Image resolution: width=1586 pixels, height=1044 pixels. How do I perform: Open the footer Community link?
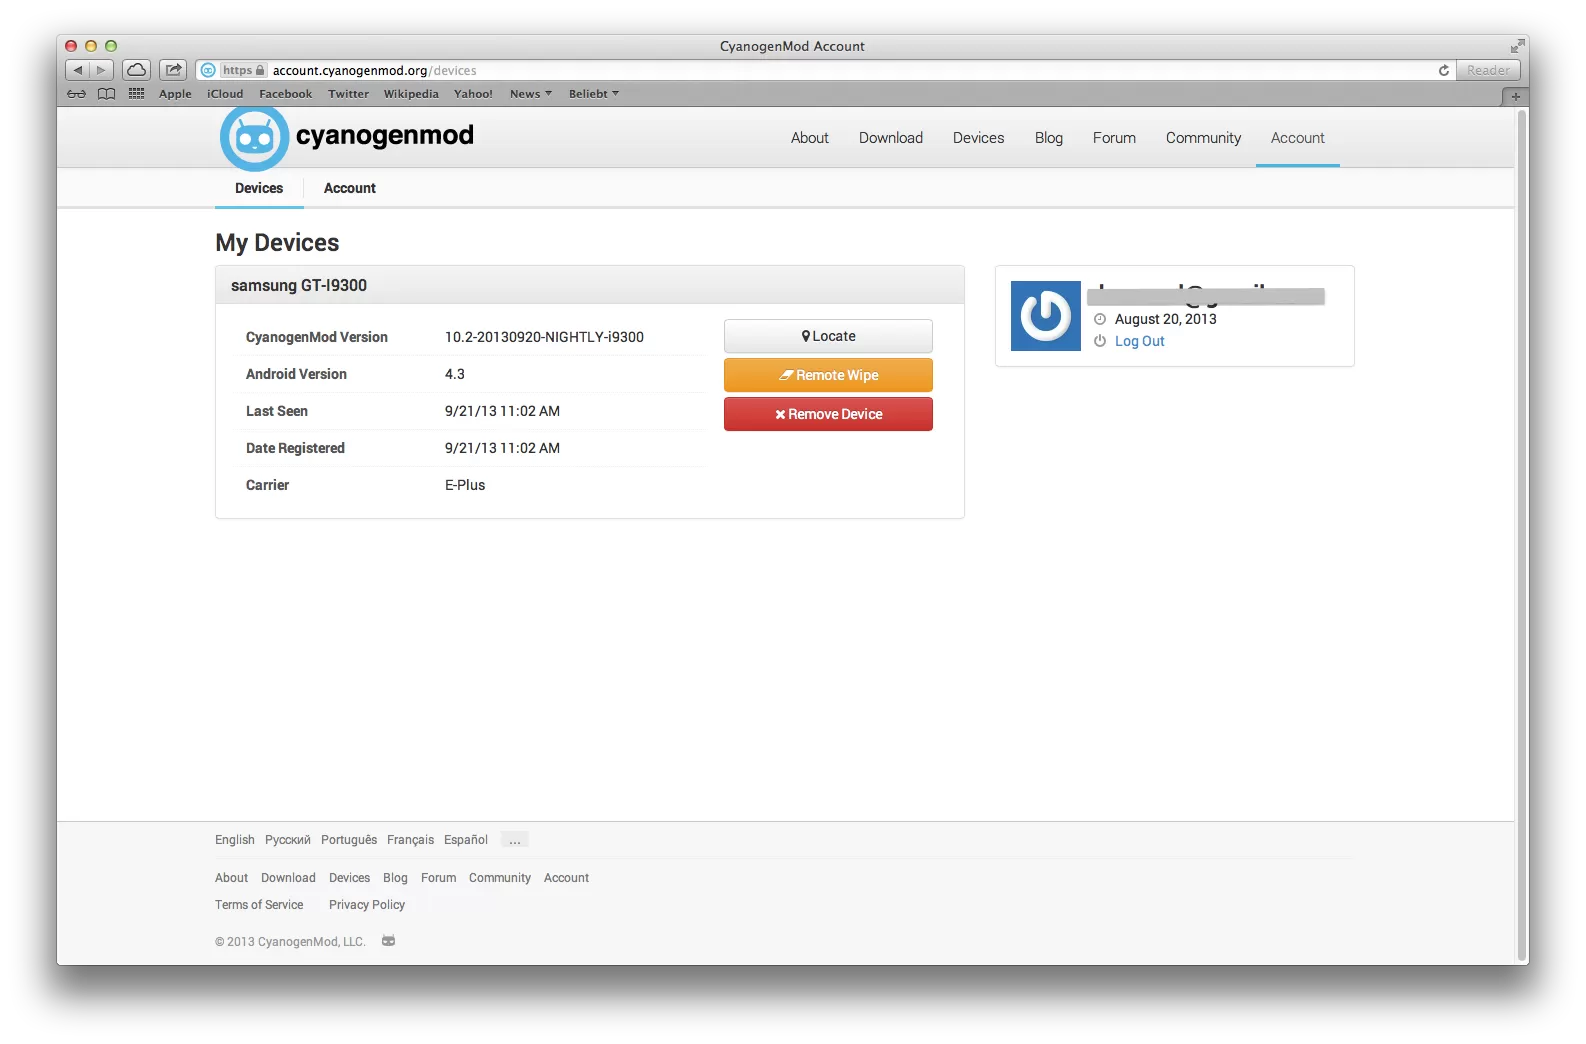click(x=500, y=878)
